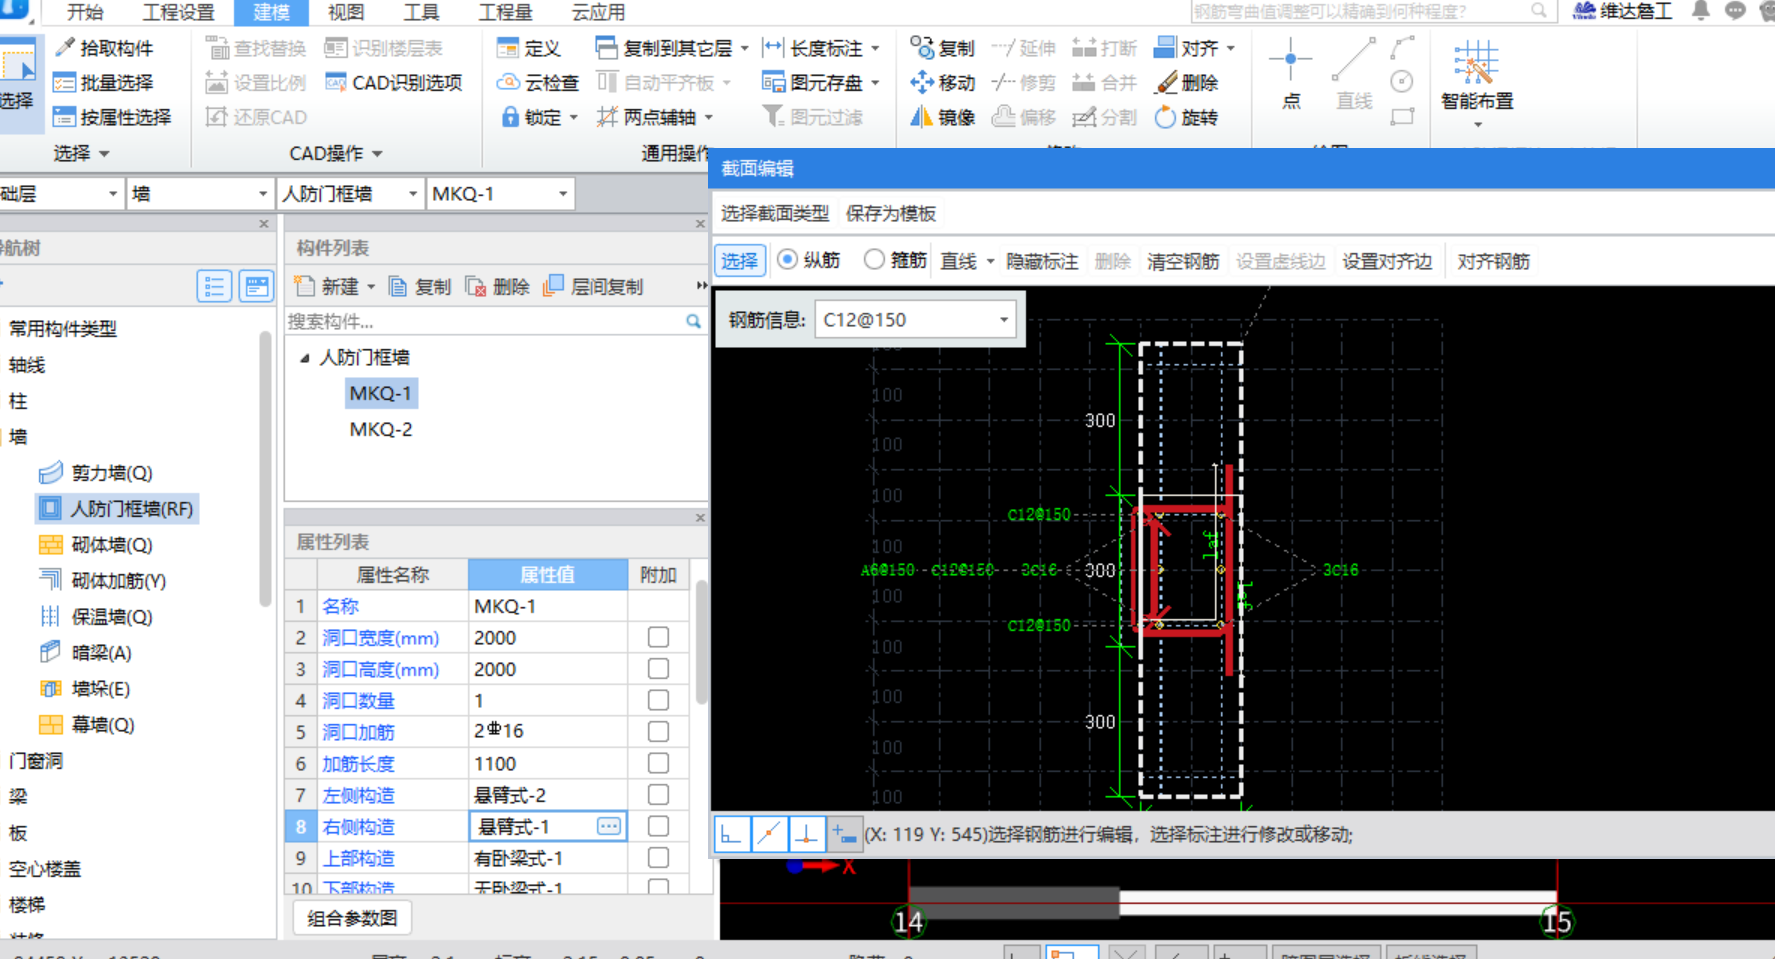This screenshot has width=1775, height=959.
Task: Click 复制到其它层 copy to other floors
Action: [x=671, y=48]
